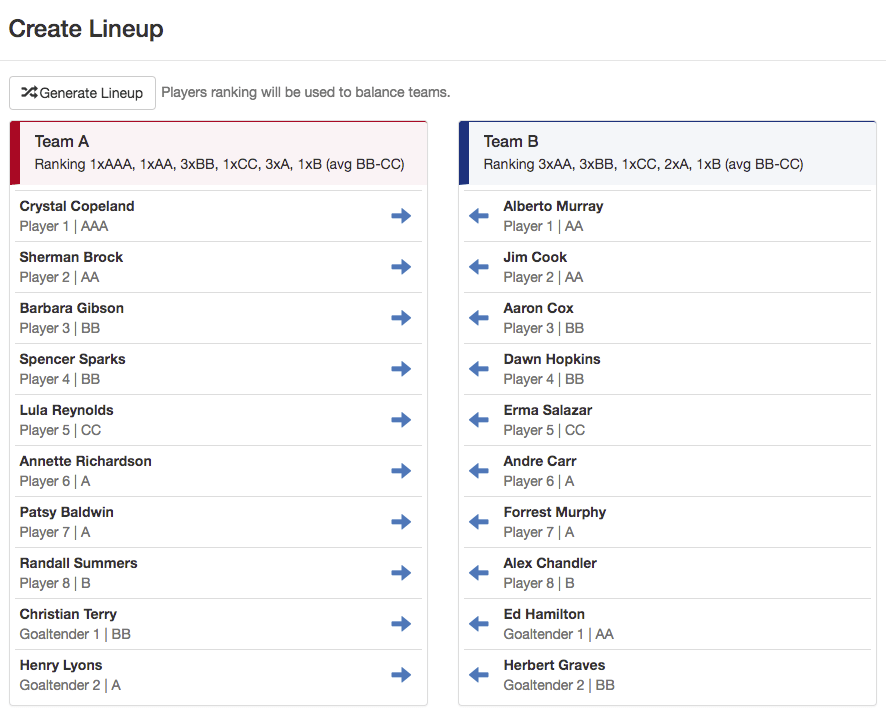886x718 pixels.
Task: Select the Team B header panel
Action: tap(667, 153)
